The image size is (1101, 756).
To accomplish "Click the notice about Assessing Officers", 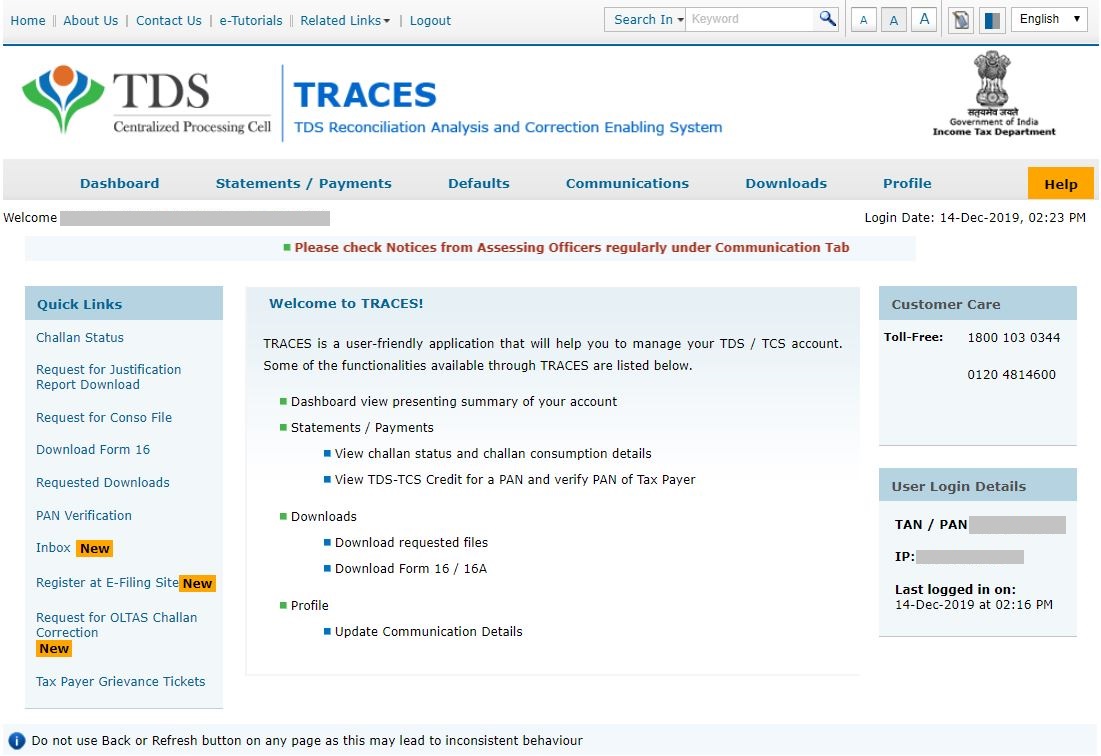I will tap(572, 248).
